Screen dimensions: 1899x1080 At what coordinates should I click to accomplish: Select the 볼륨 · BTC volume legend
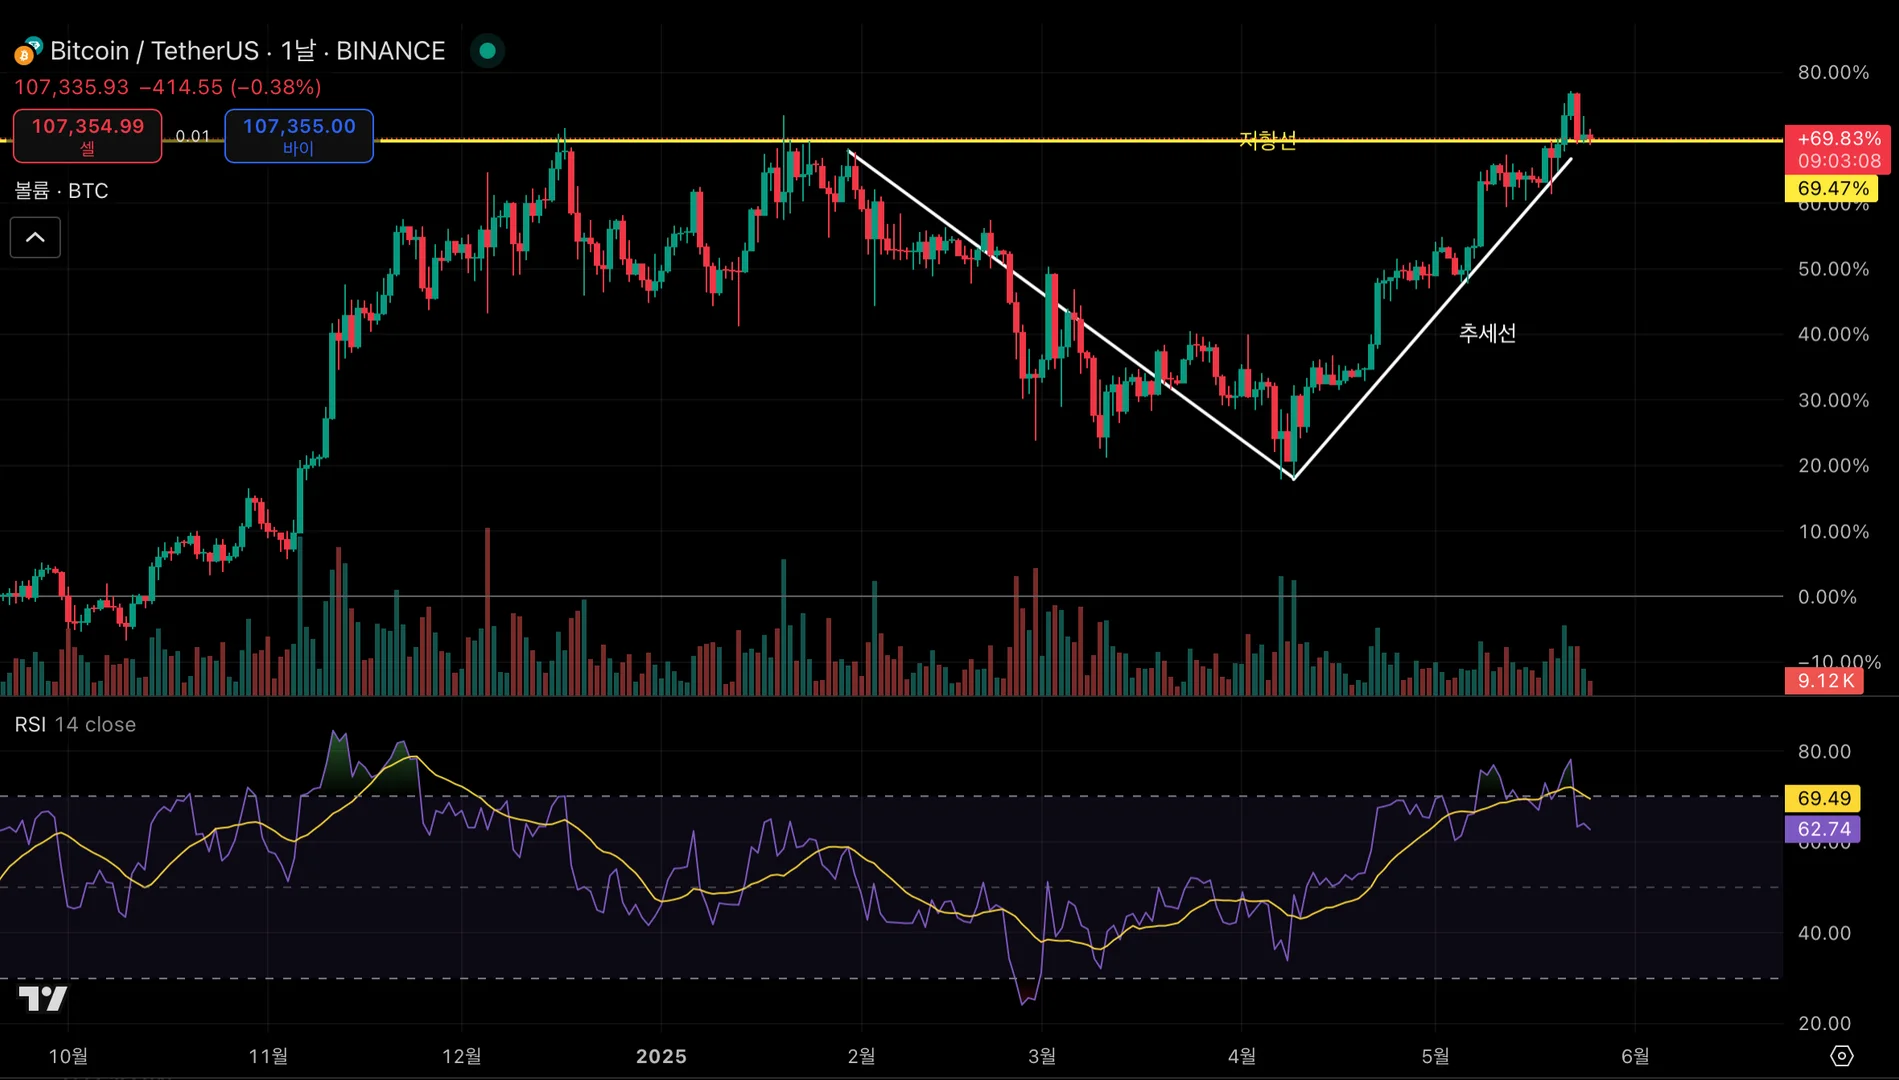point(61,190)
